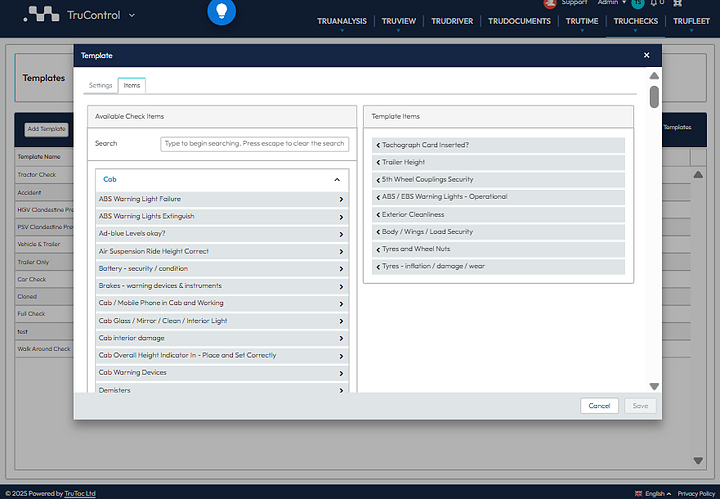Click the Cancel button
The width and height of the screenshot is (720, 499).
coord(599,406)
